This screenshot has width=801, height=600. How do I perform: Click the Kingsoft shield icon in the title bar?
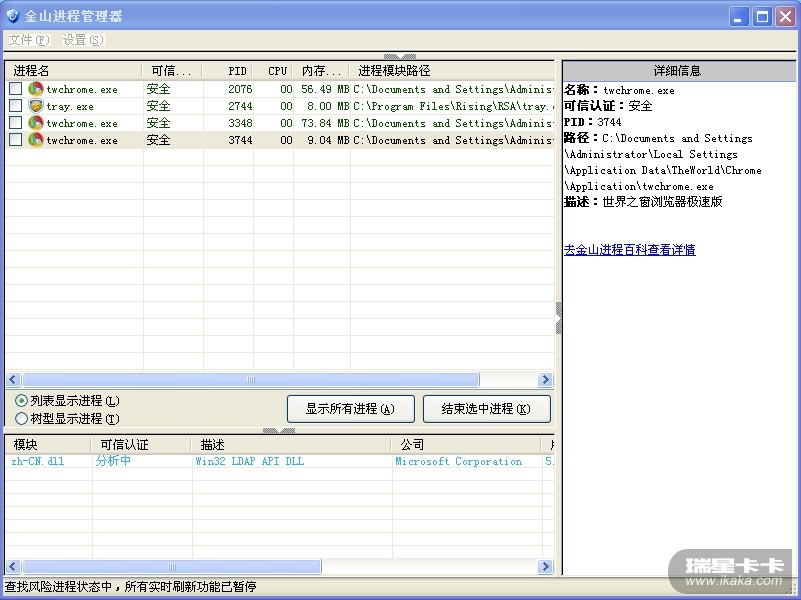point(12,16)
